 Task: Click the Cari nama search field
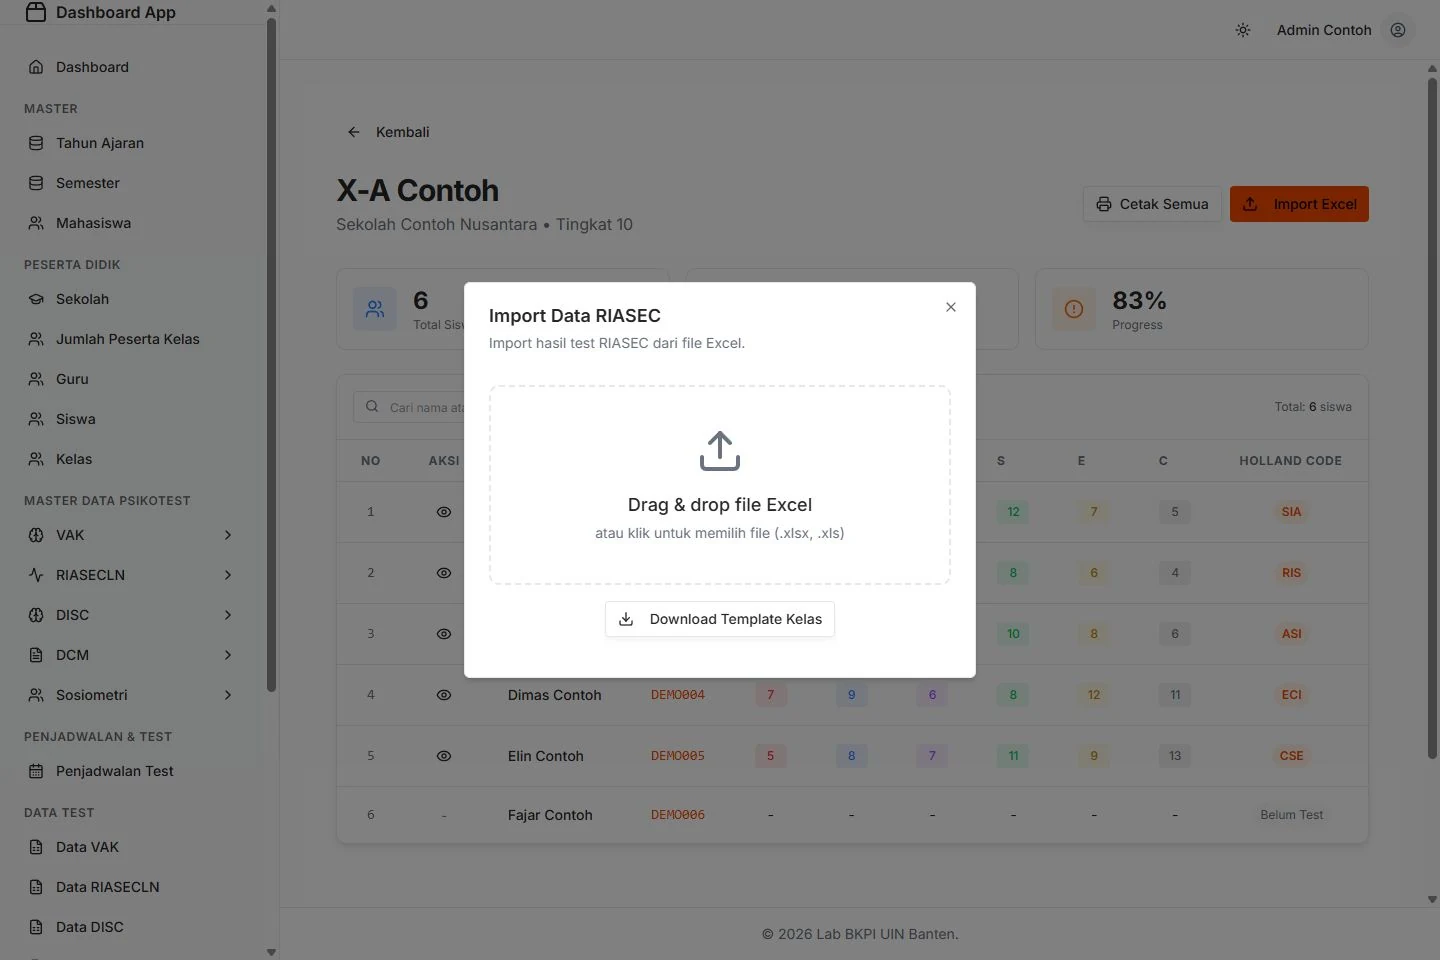click(x=410, y=407)
